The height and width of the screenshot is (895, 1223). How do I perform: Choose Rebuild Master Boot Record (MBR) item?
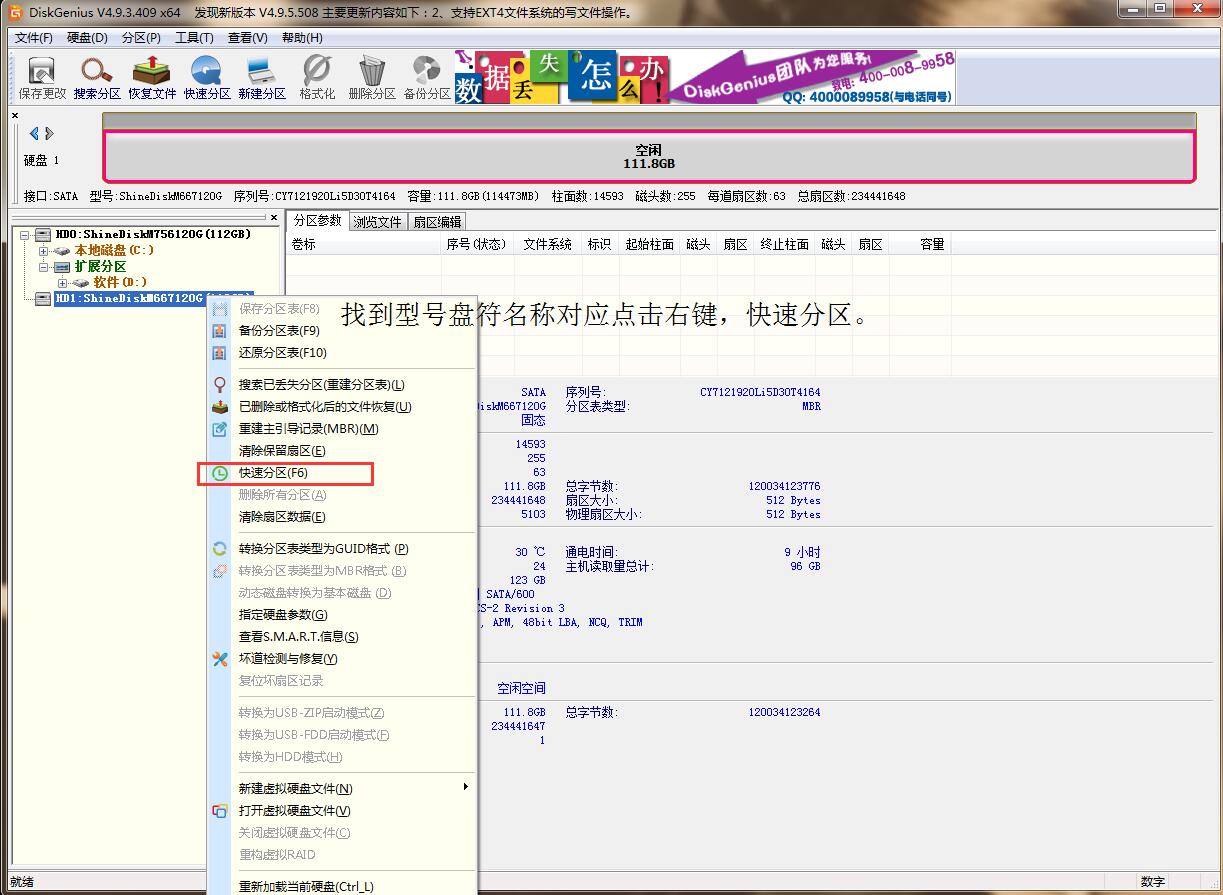tap(342, 428)
